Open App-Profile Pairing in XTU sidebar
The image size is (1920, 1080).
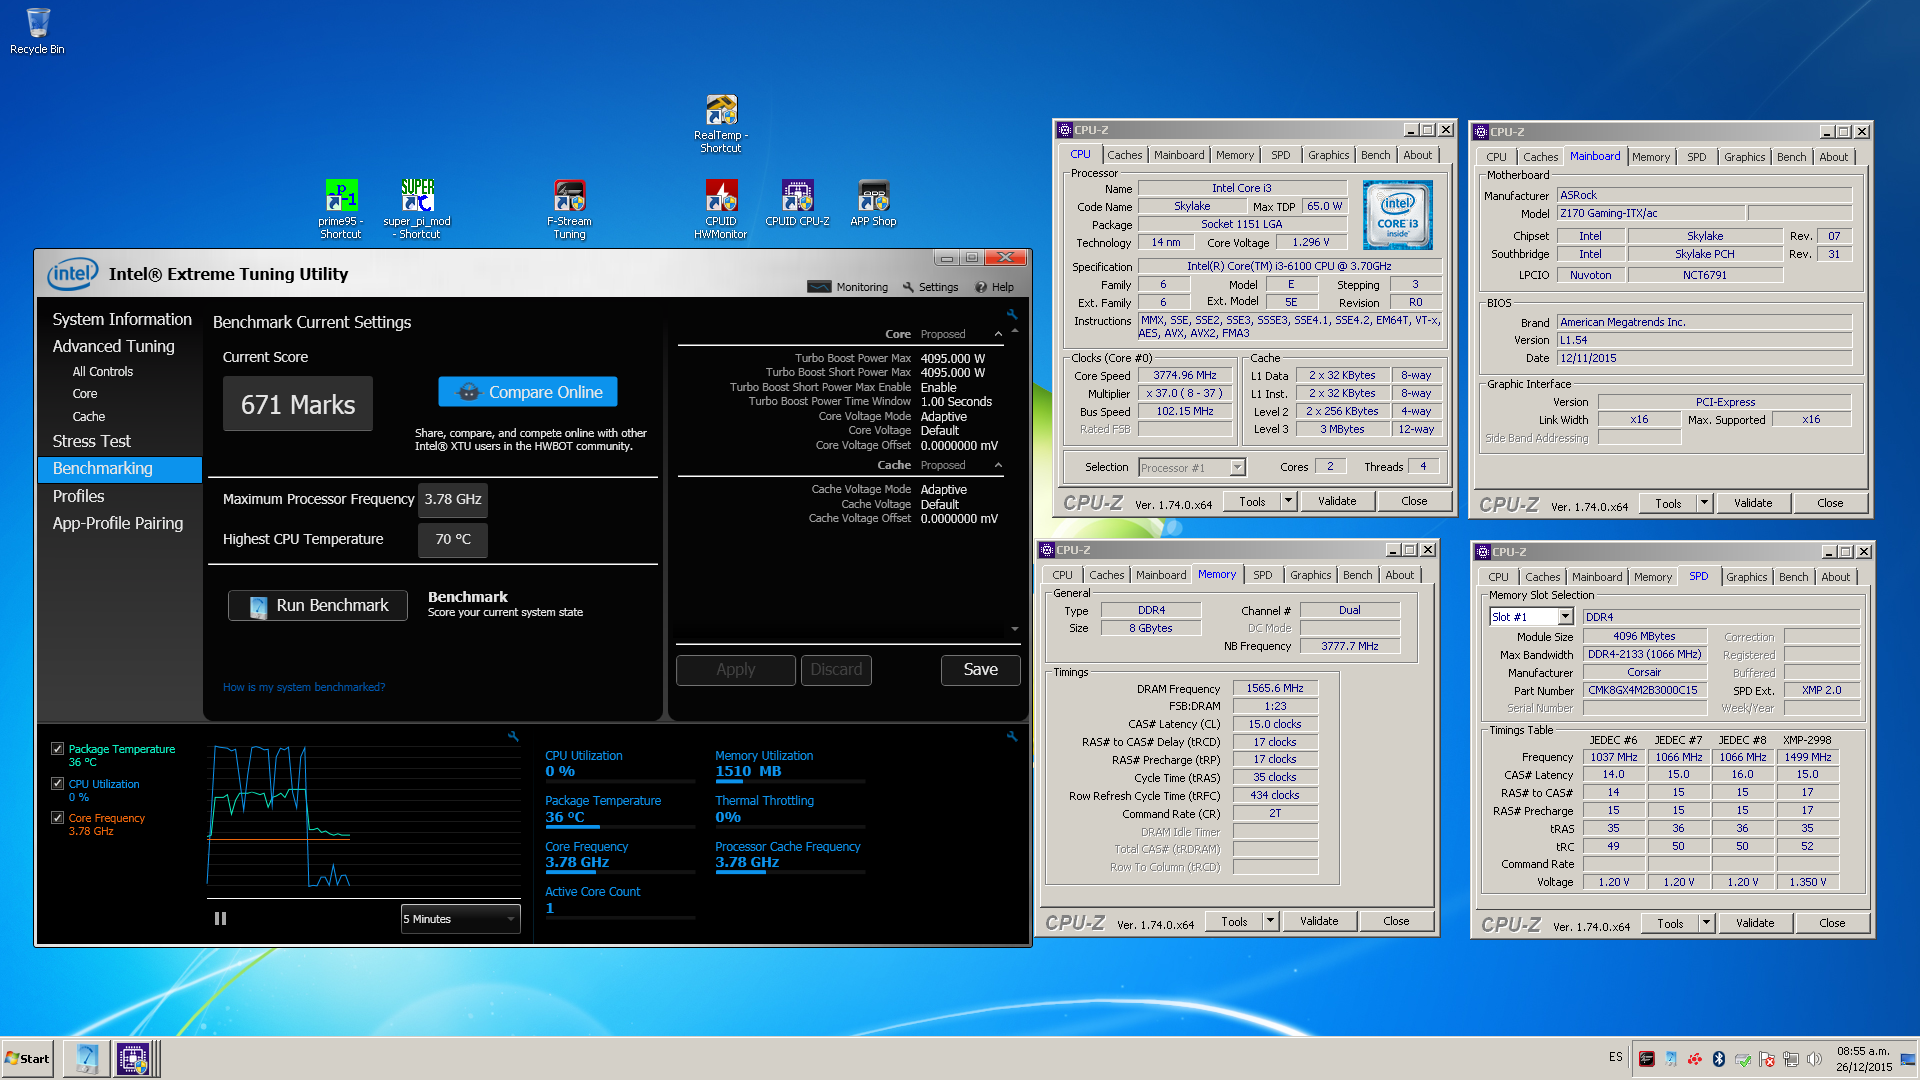click(x=118, y=523)
